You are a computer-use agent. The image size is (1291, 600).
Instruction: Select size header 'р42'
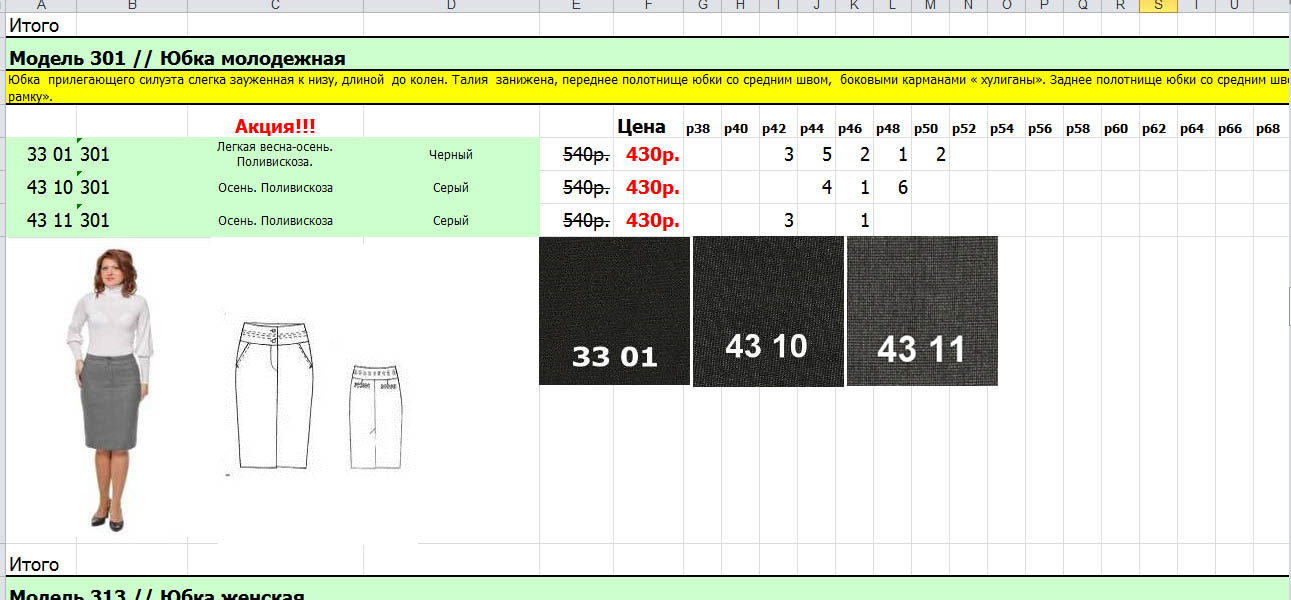[773, 129]
